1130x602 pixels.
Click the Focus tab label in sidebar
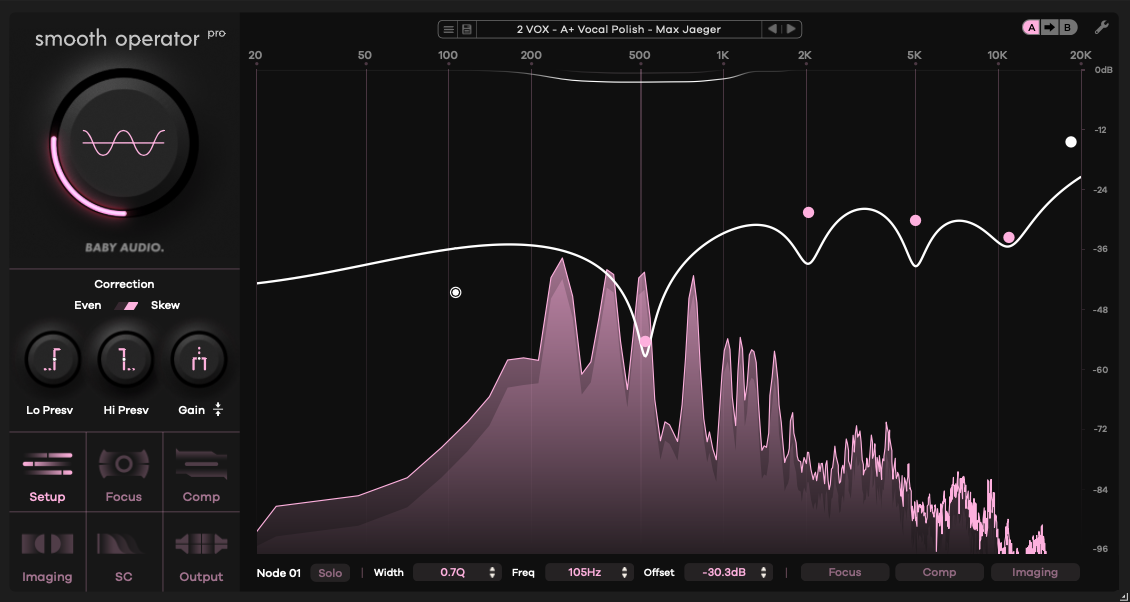[x=123, y=497]
